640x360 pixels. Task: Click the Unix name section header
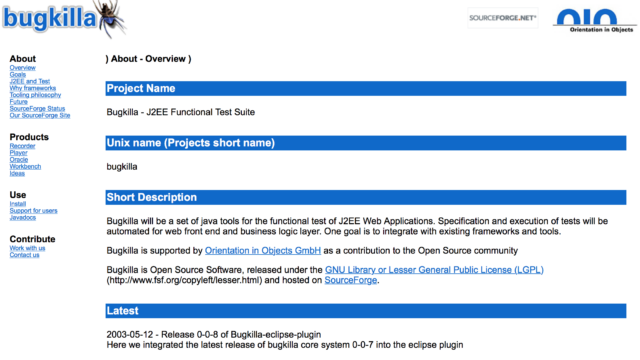click(366, 143)
